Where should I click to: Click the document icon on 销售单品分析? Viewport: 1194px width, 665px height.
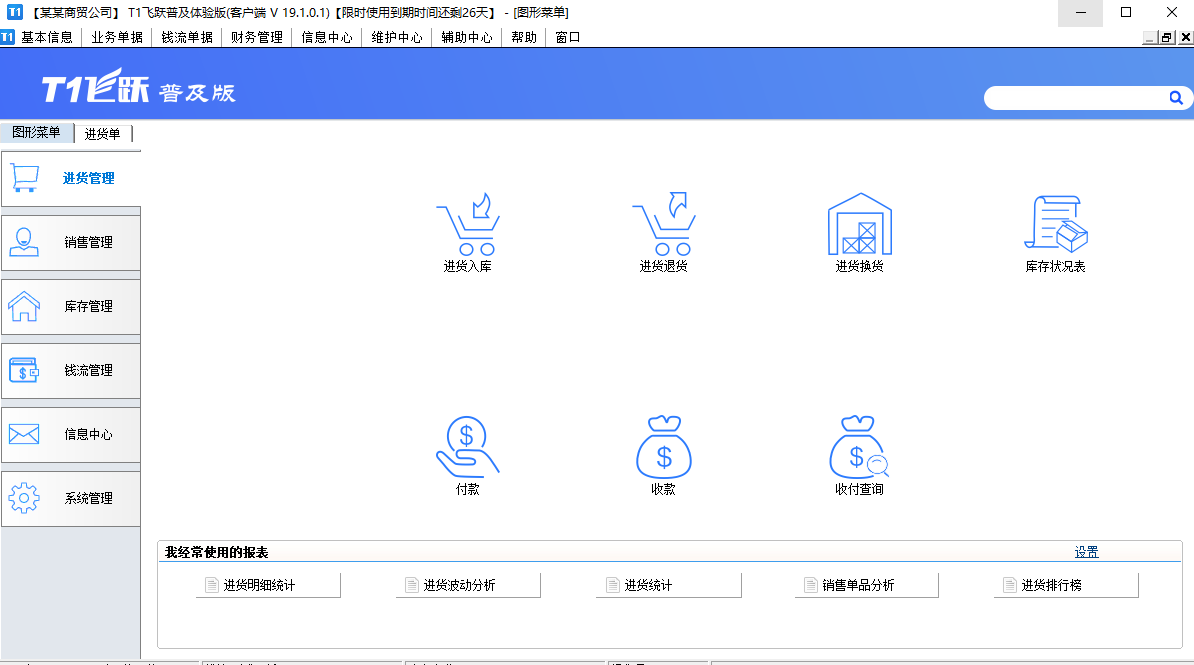811,585
